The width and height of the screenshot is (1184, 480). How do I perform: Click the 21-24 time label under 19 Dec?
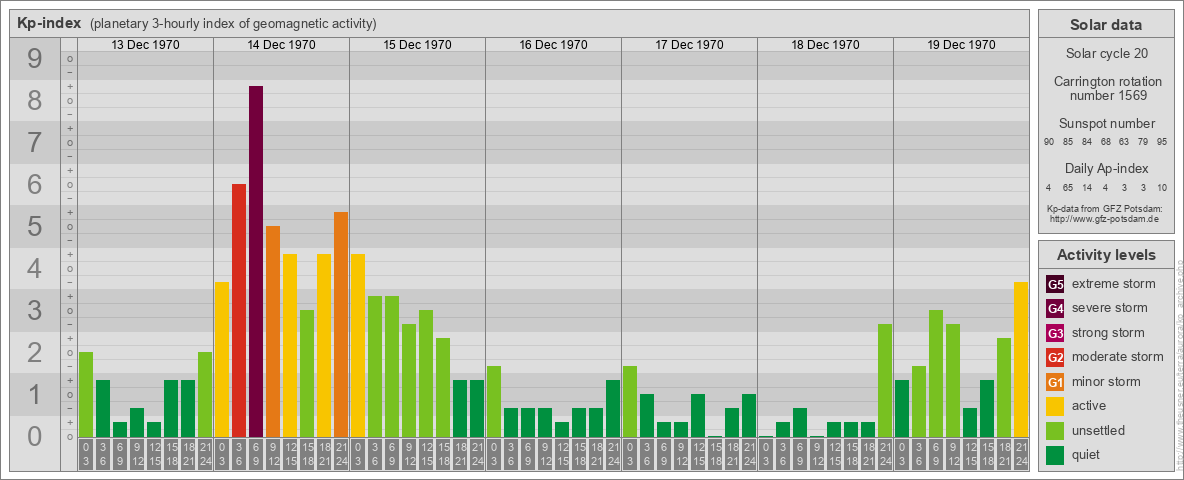coord(1021,454)
